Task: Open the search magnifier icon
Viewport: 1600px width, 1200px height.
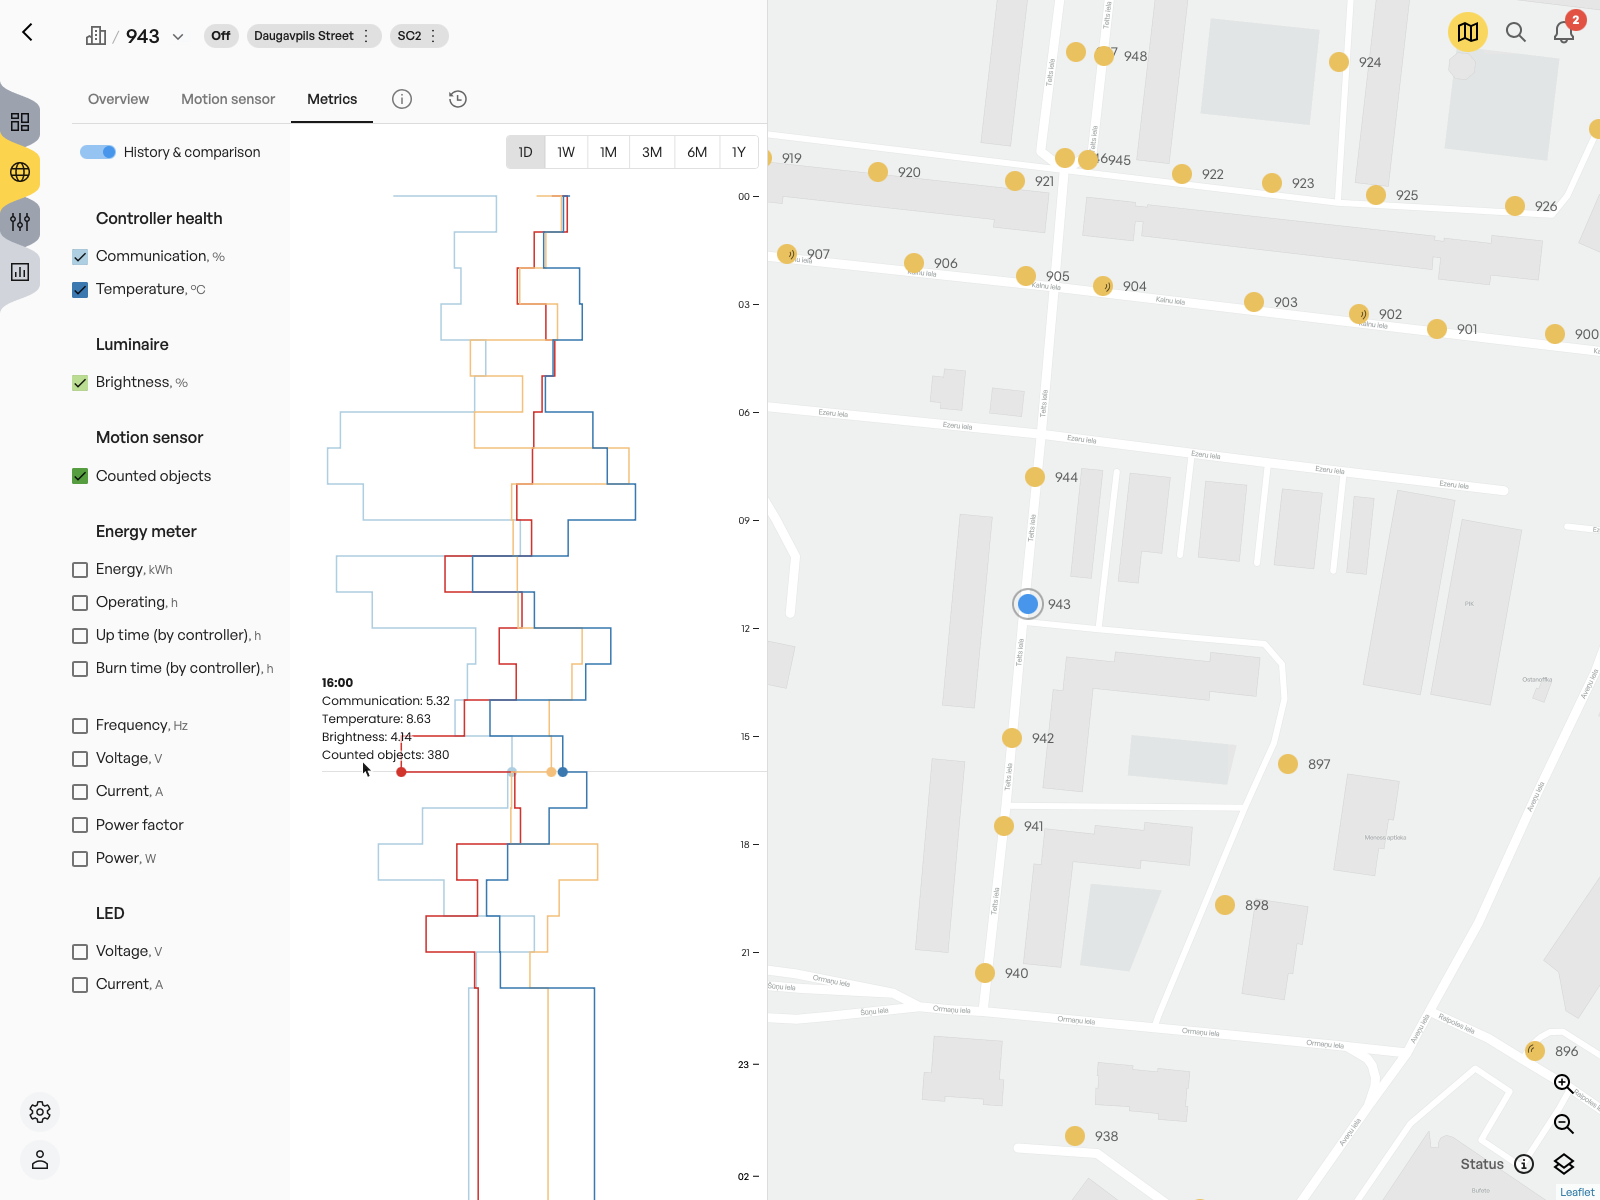Action: (1516, 32)
